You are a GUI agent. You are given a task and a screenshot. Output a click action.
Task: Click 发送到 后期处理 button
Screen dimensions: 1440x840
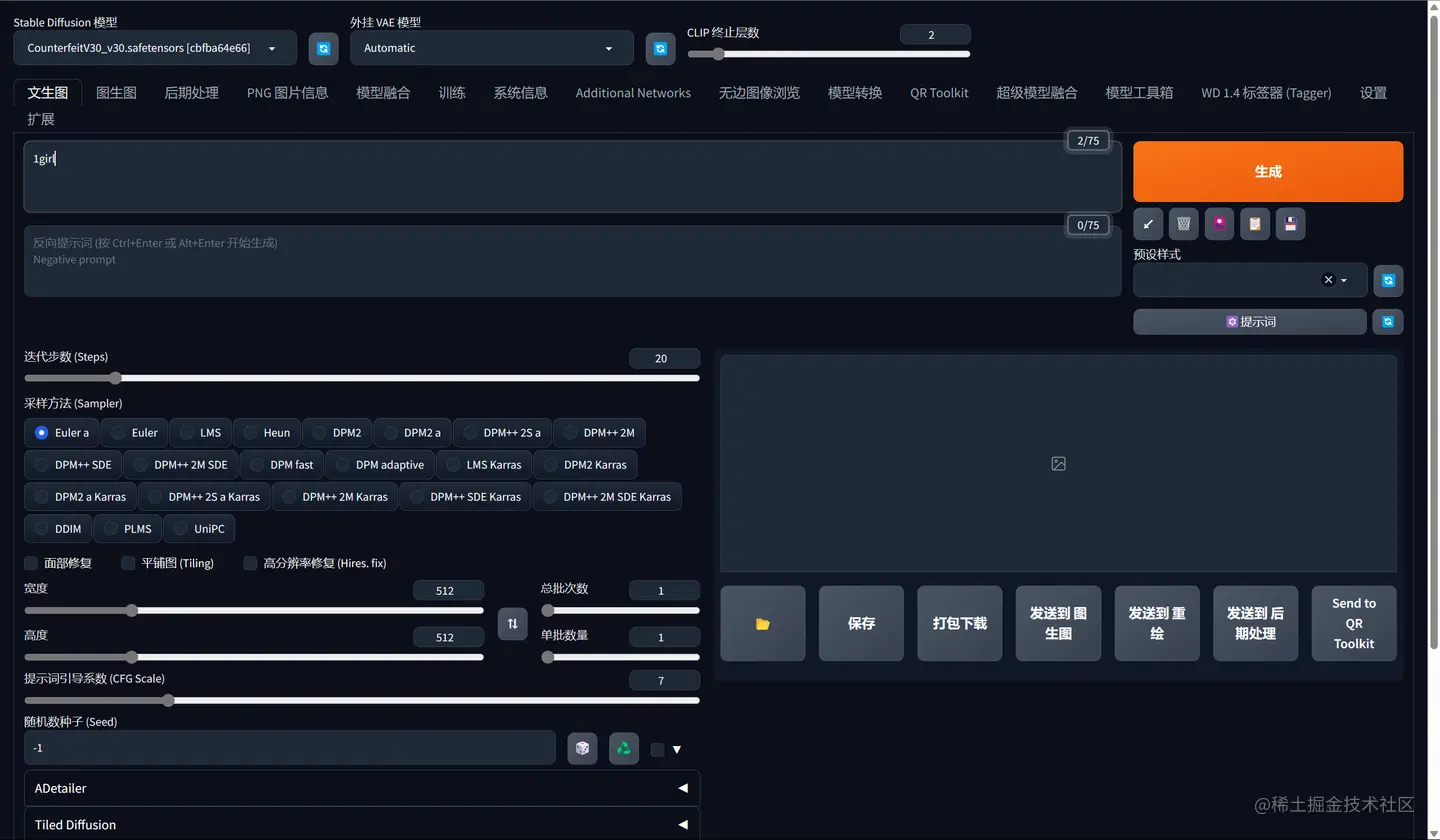click(1255, 623)
